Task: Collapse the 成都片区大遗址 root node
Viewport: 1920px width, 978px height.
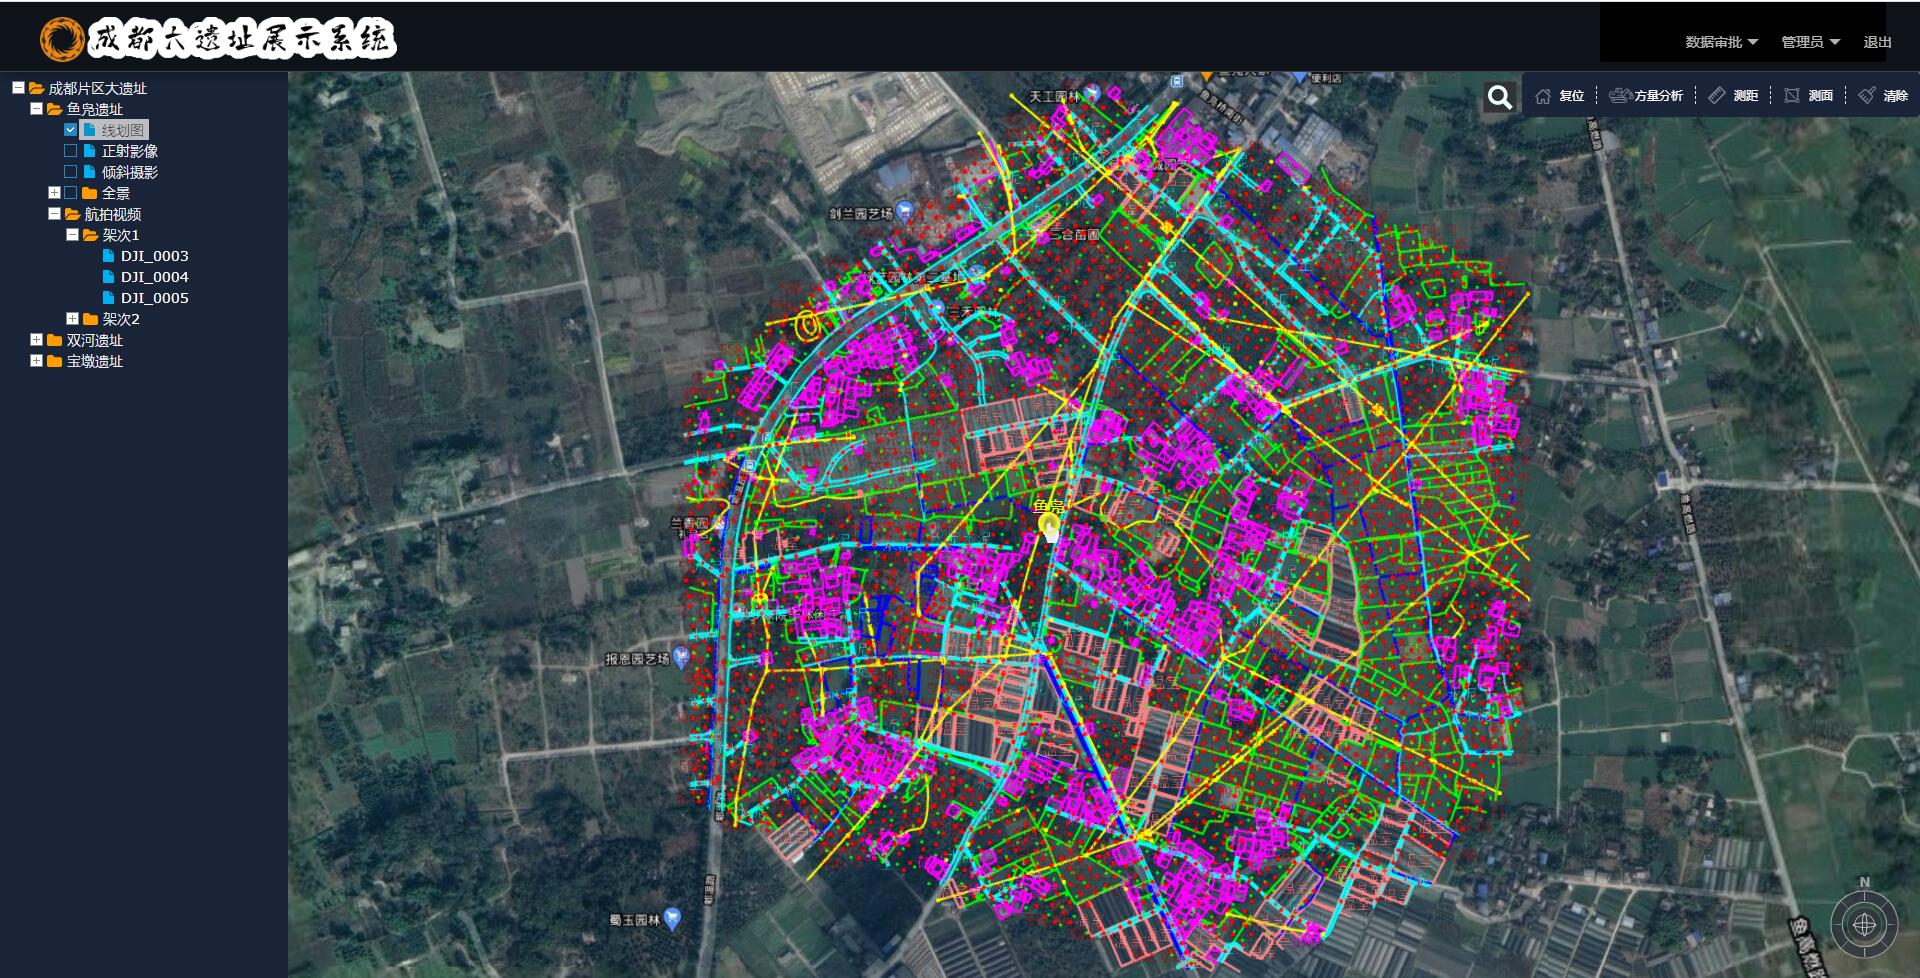Action: tap(18, 88)
